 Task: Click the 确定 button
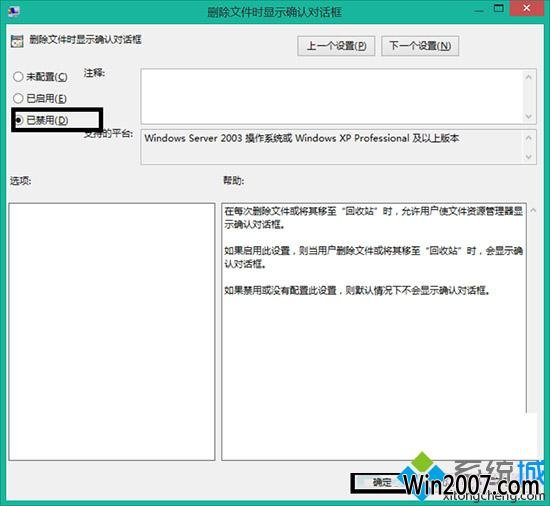click(x=381, y=483)
